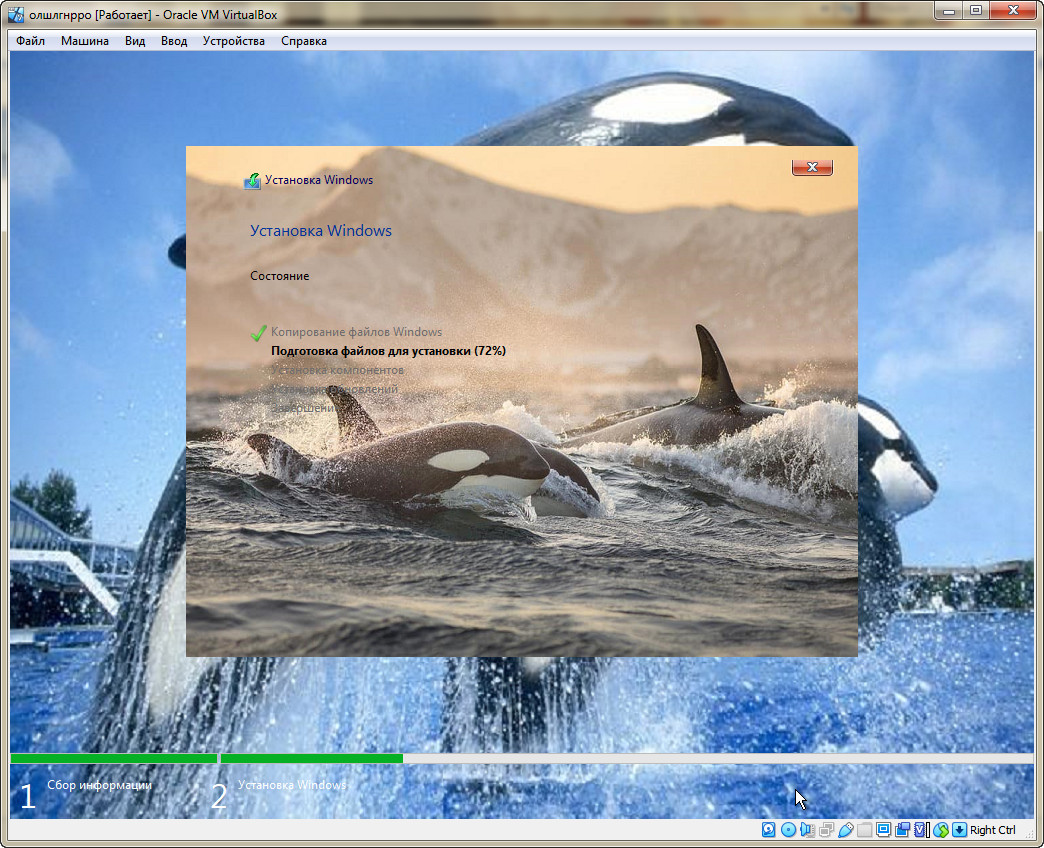
Task: Click the shared folders status icon
Action: pyautogui.click(x=865, y=830)
